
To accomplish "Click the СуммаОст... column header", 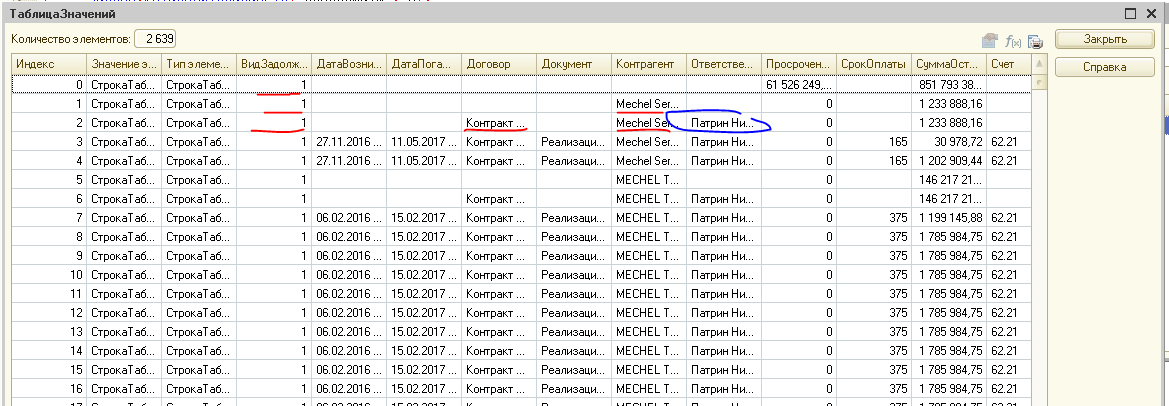I will pyautogui.click(x=949, y=65).
